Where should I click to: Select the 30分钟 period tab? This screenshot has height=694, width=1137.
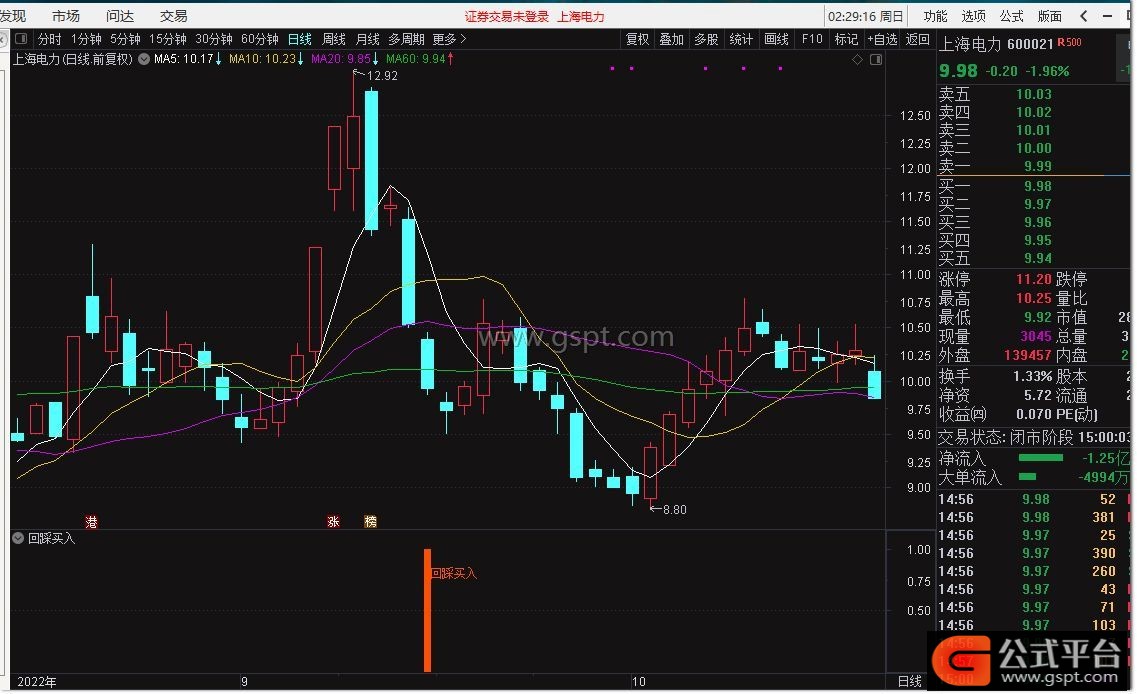tap(214, 39)
